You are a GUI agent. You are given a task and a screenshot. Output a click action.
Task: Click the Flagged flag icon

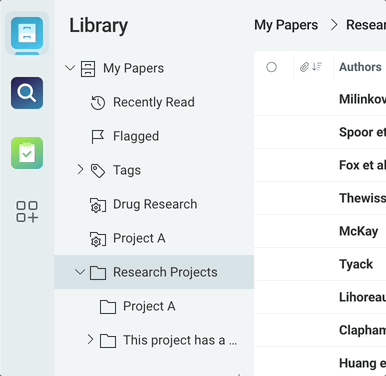(x=98, y=137)
